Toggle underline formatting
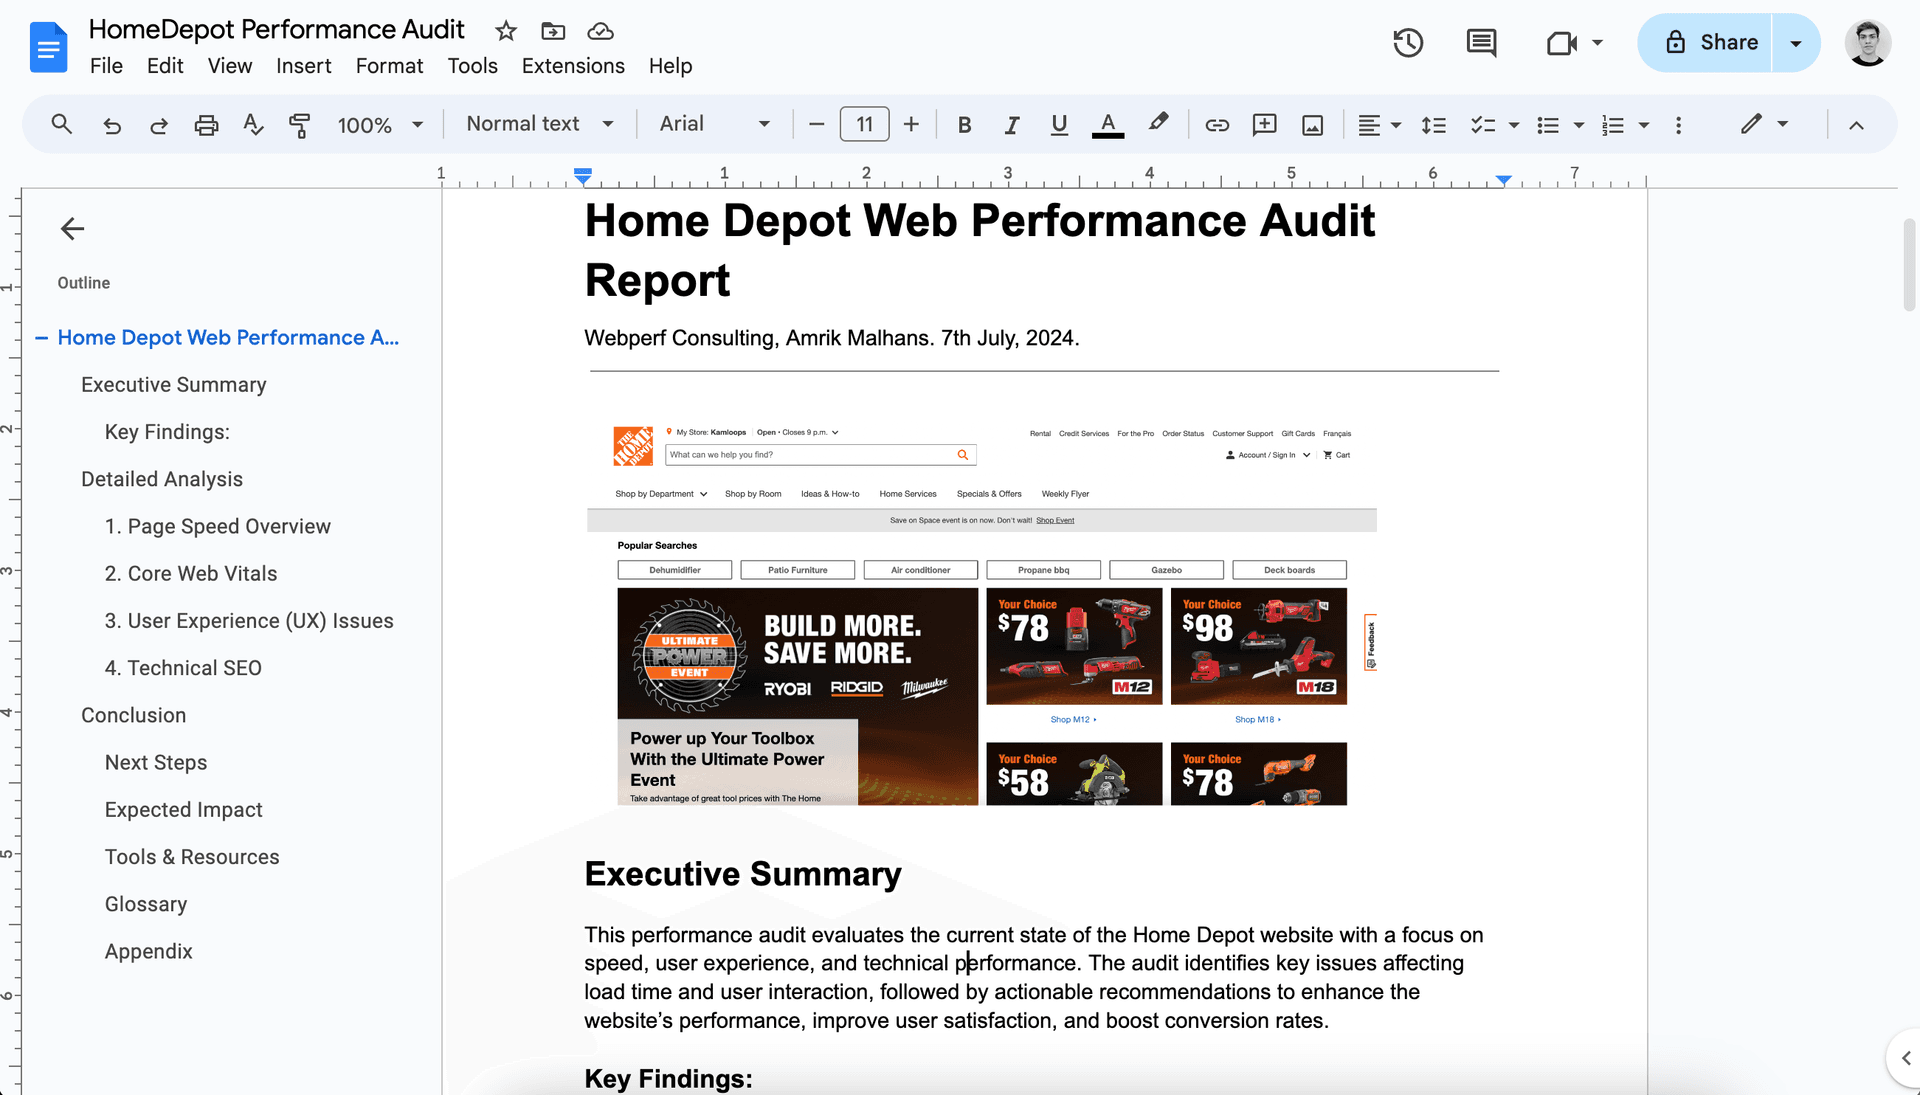1920x1095 pixels. point(1059,125)
